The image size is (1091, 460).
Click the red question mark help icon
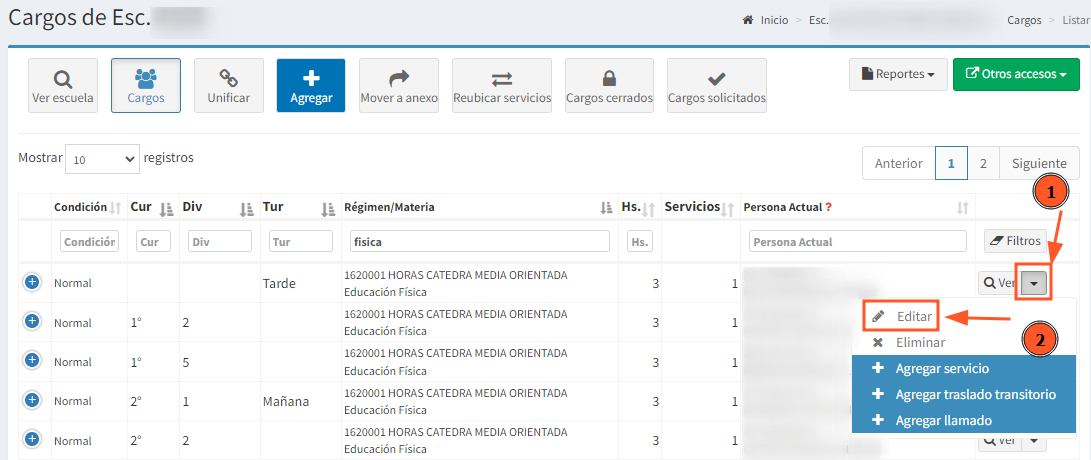(x=829, y=207)
